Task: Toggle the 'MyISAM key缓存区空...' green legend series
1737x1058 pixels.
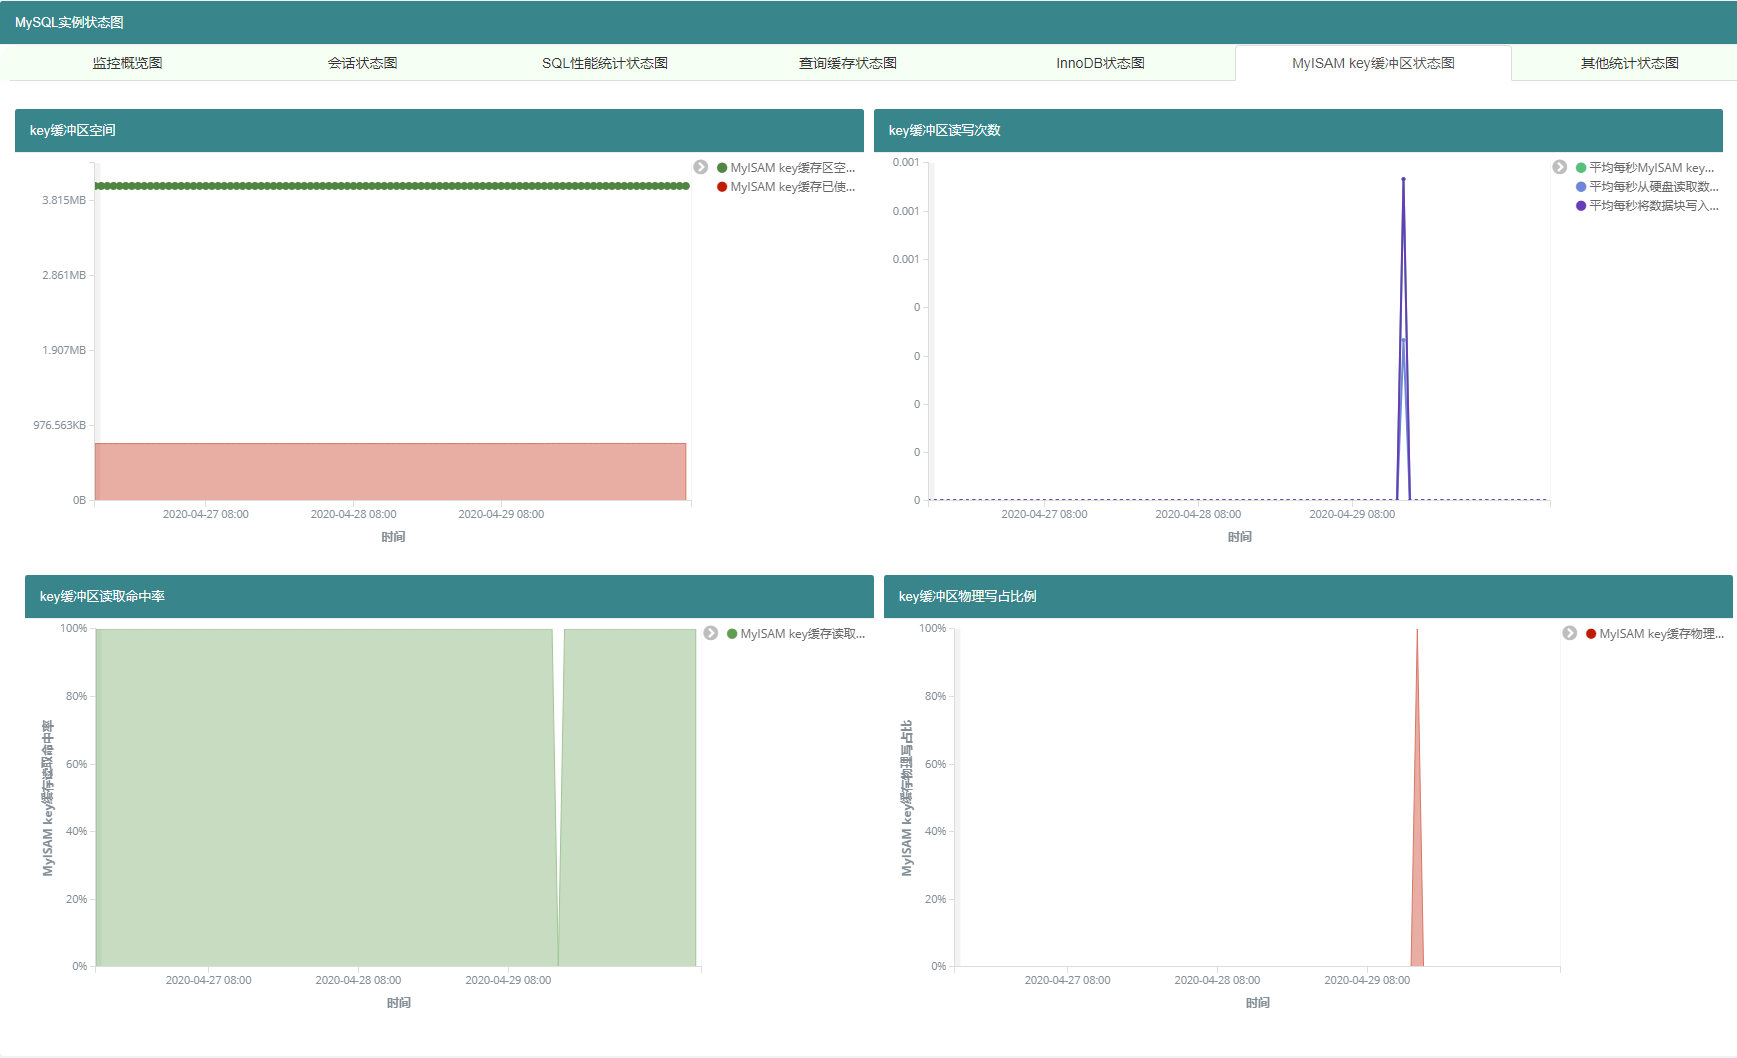Action: pyautogui.click(x=786, y=168)
